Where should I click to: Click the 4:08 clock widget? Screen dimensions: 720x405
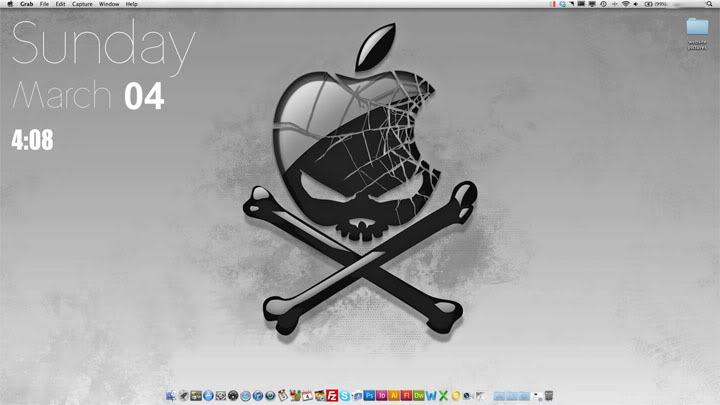pyautogui.click(x=32, y=140)
